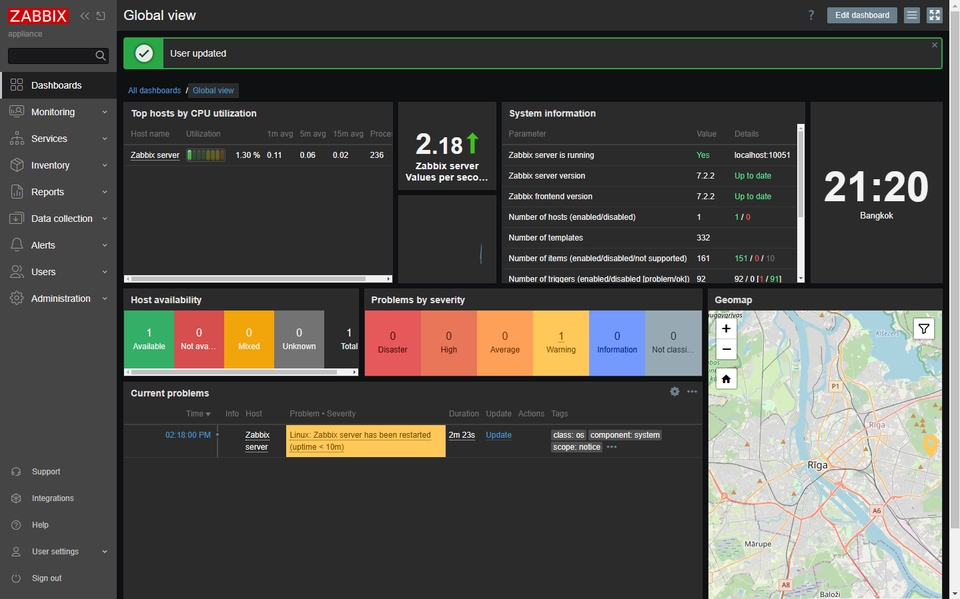Click the Geomap filter funnel icon

(x=923, y=328)
